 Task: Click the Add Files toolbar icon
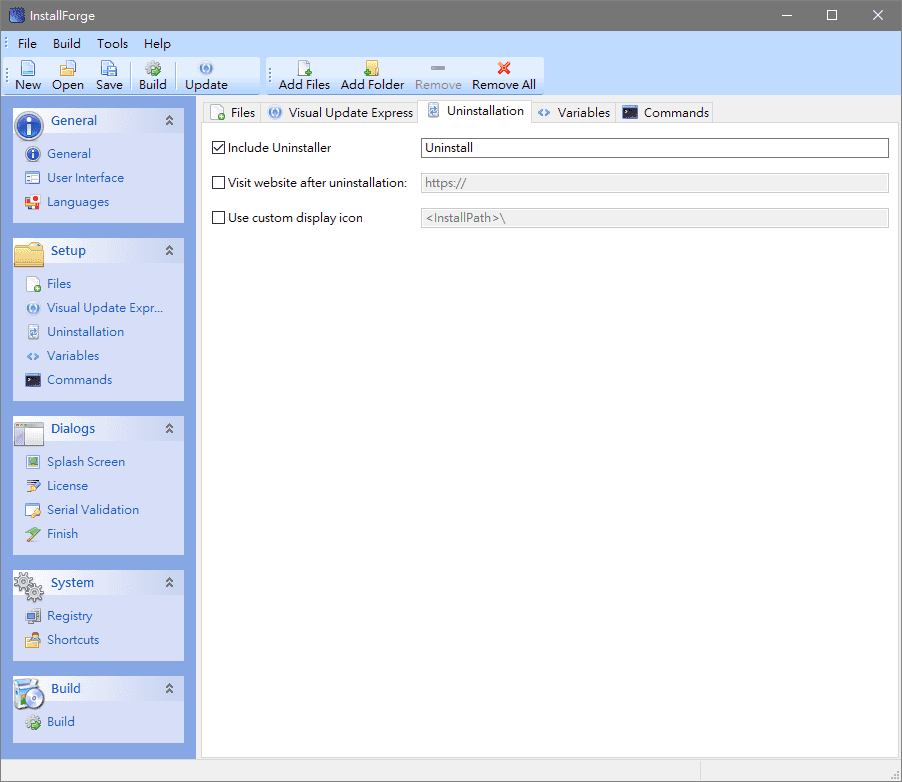pos(304,68)
